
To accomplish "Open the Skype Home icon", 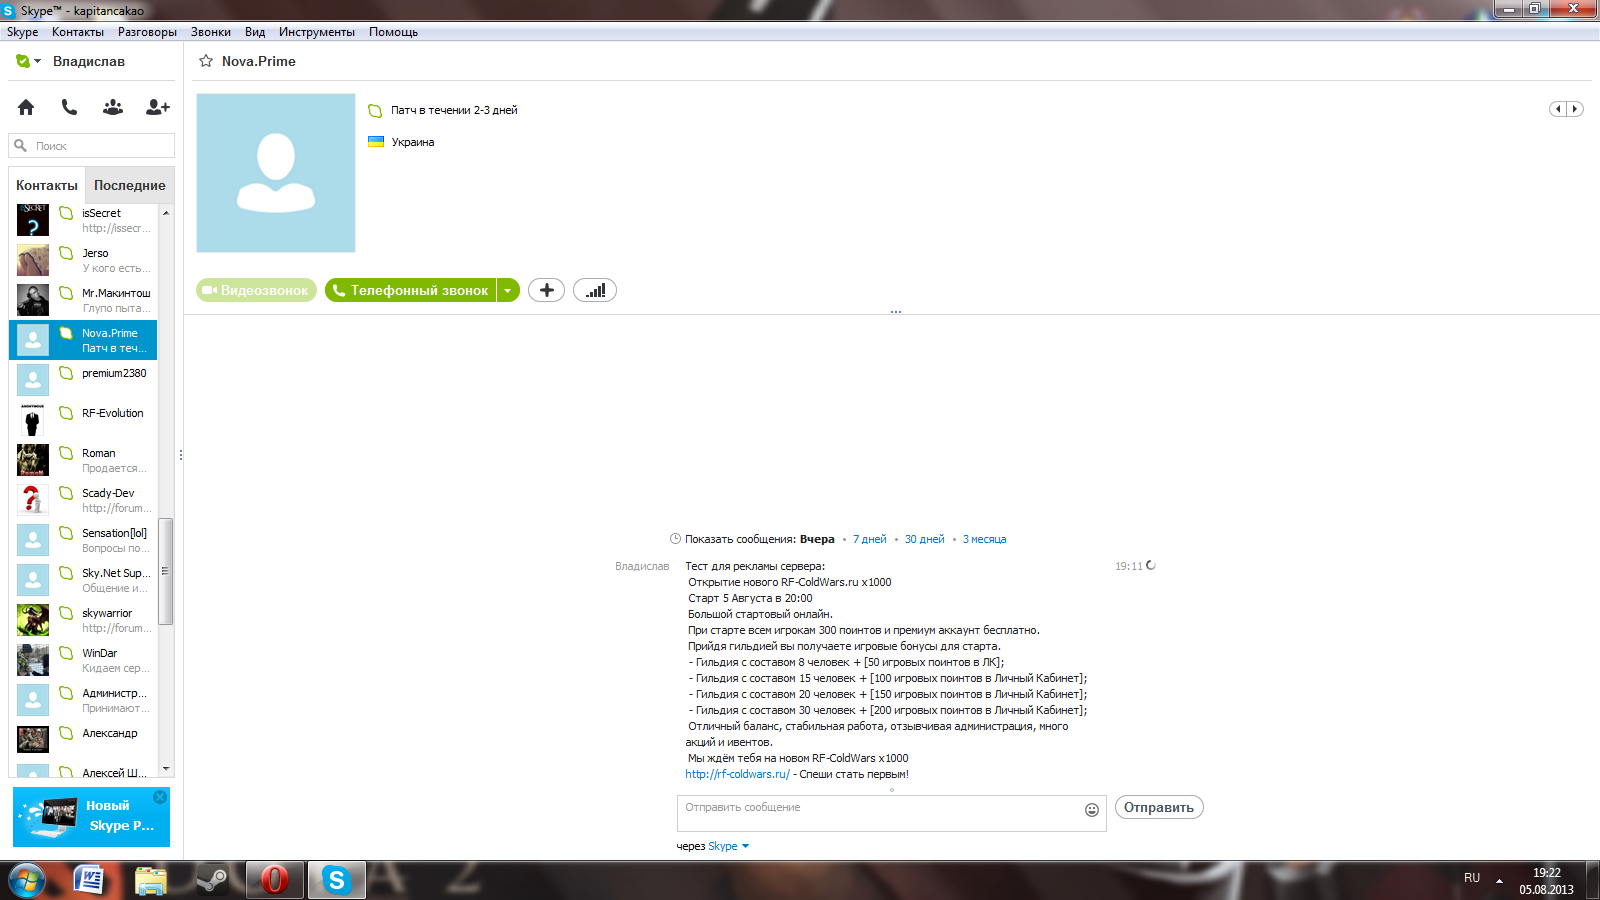I will [x=26, y=107].
